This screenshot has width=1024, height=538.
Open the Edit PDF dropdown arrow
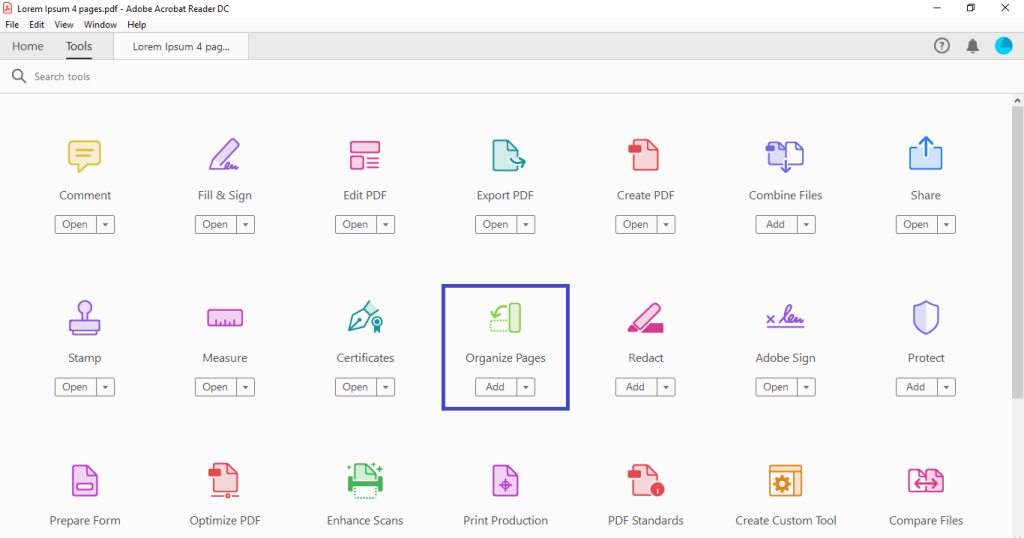pyautogui.click(x=385, y=225)
